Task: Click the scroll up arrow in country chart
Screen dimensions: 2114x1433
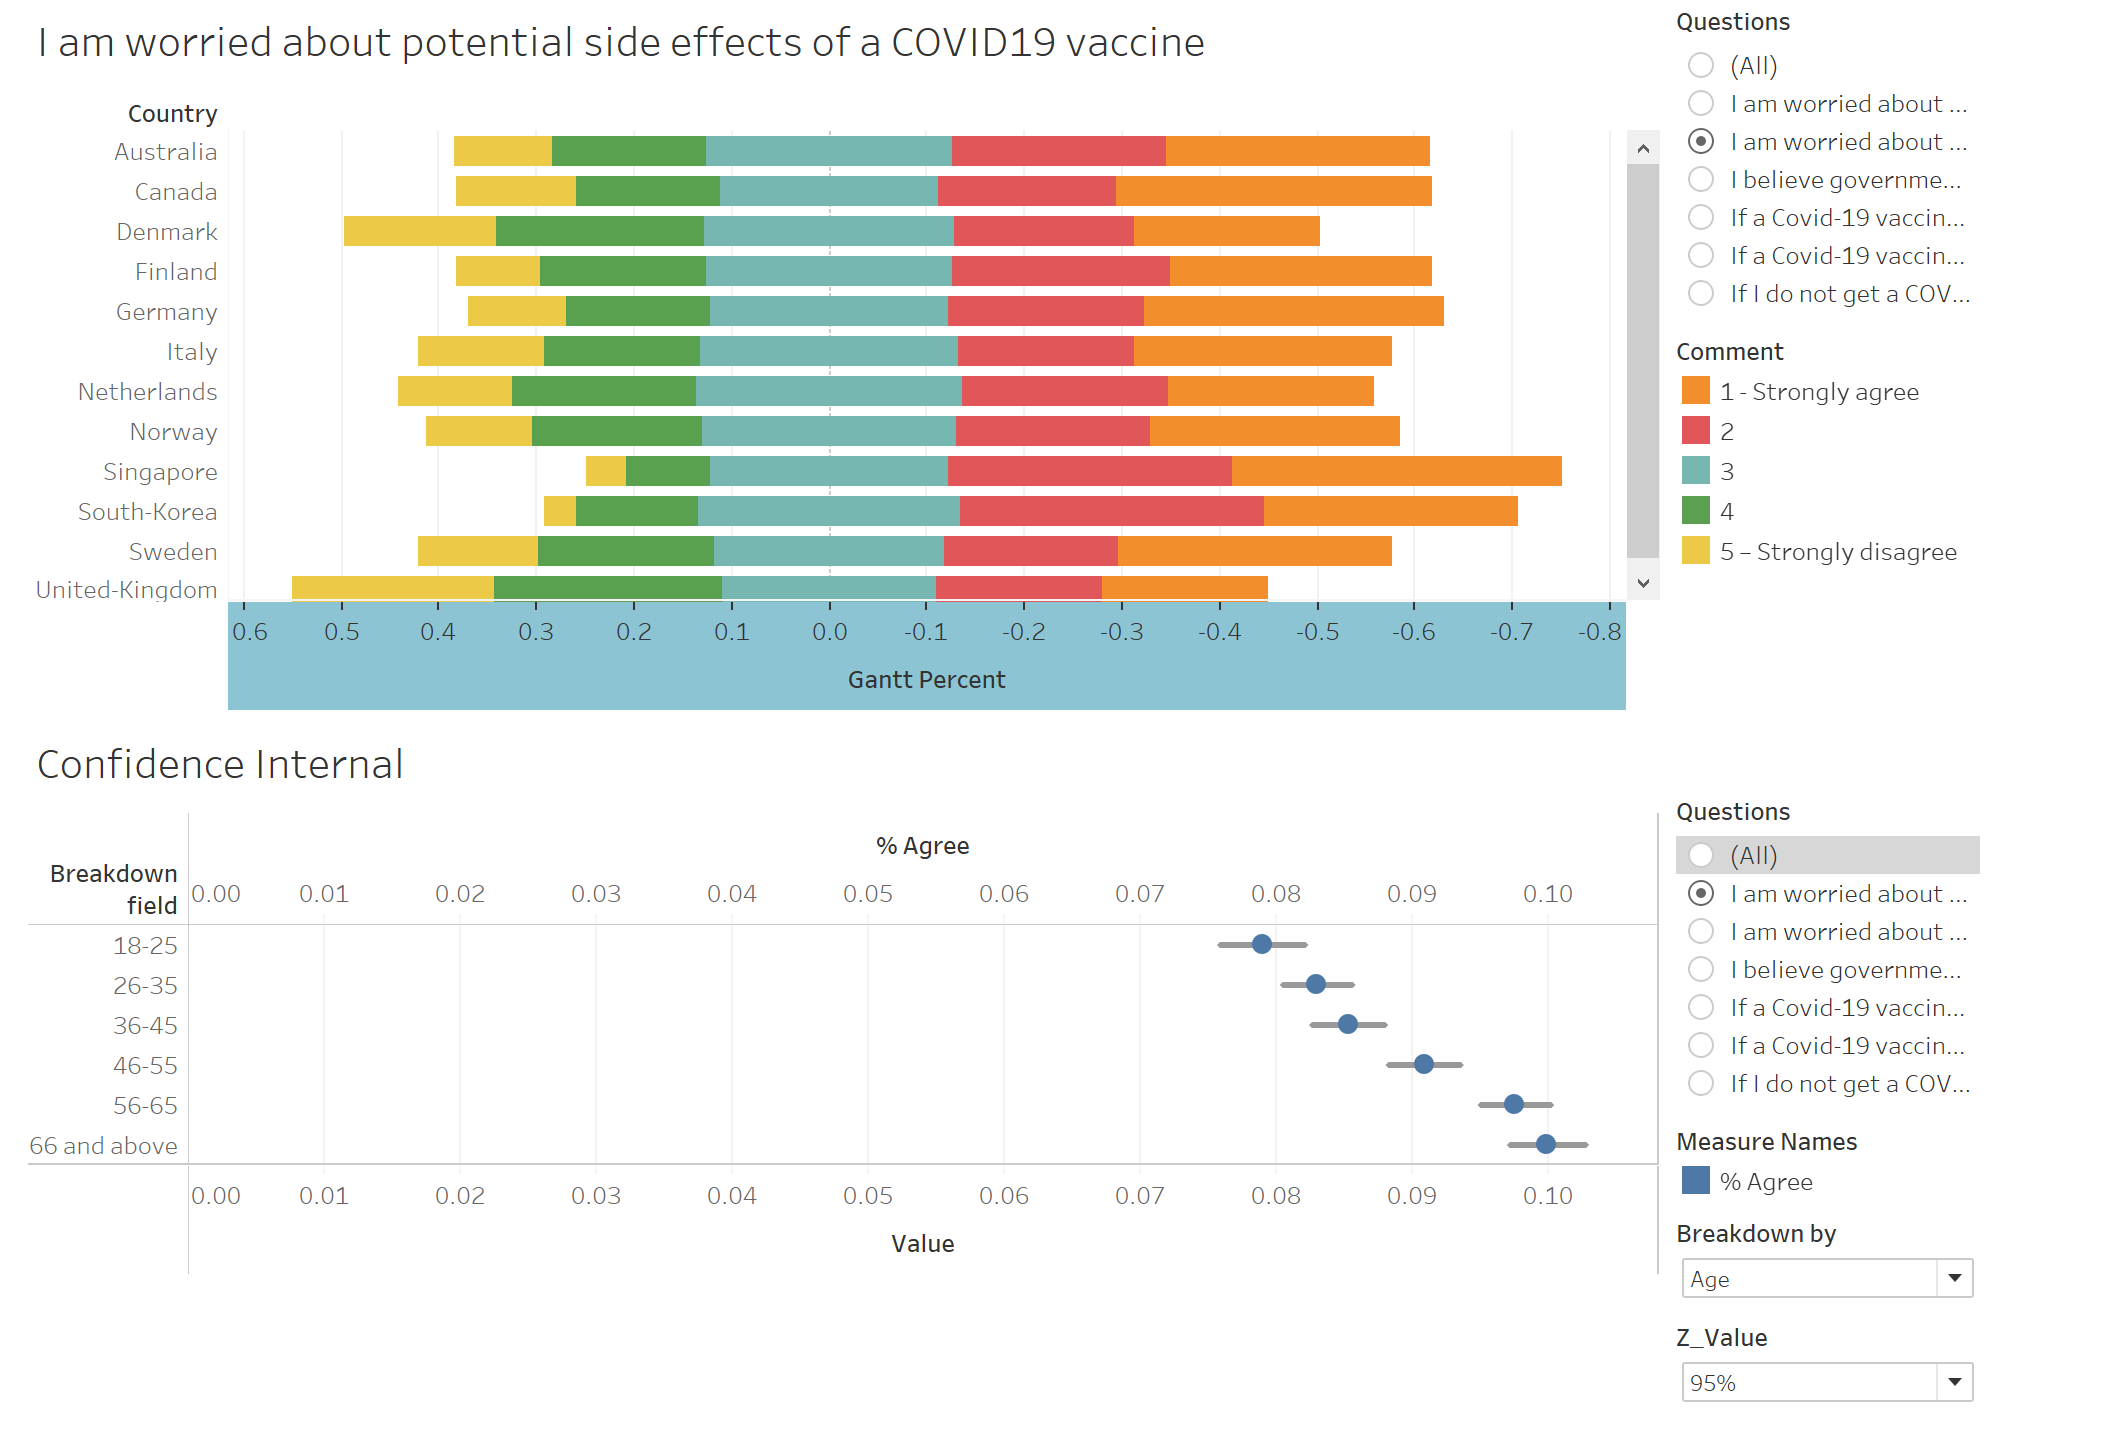Action: [1643, 149]
